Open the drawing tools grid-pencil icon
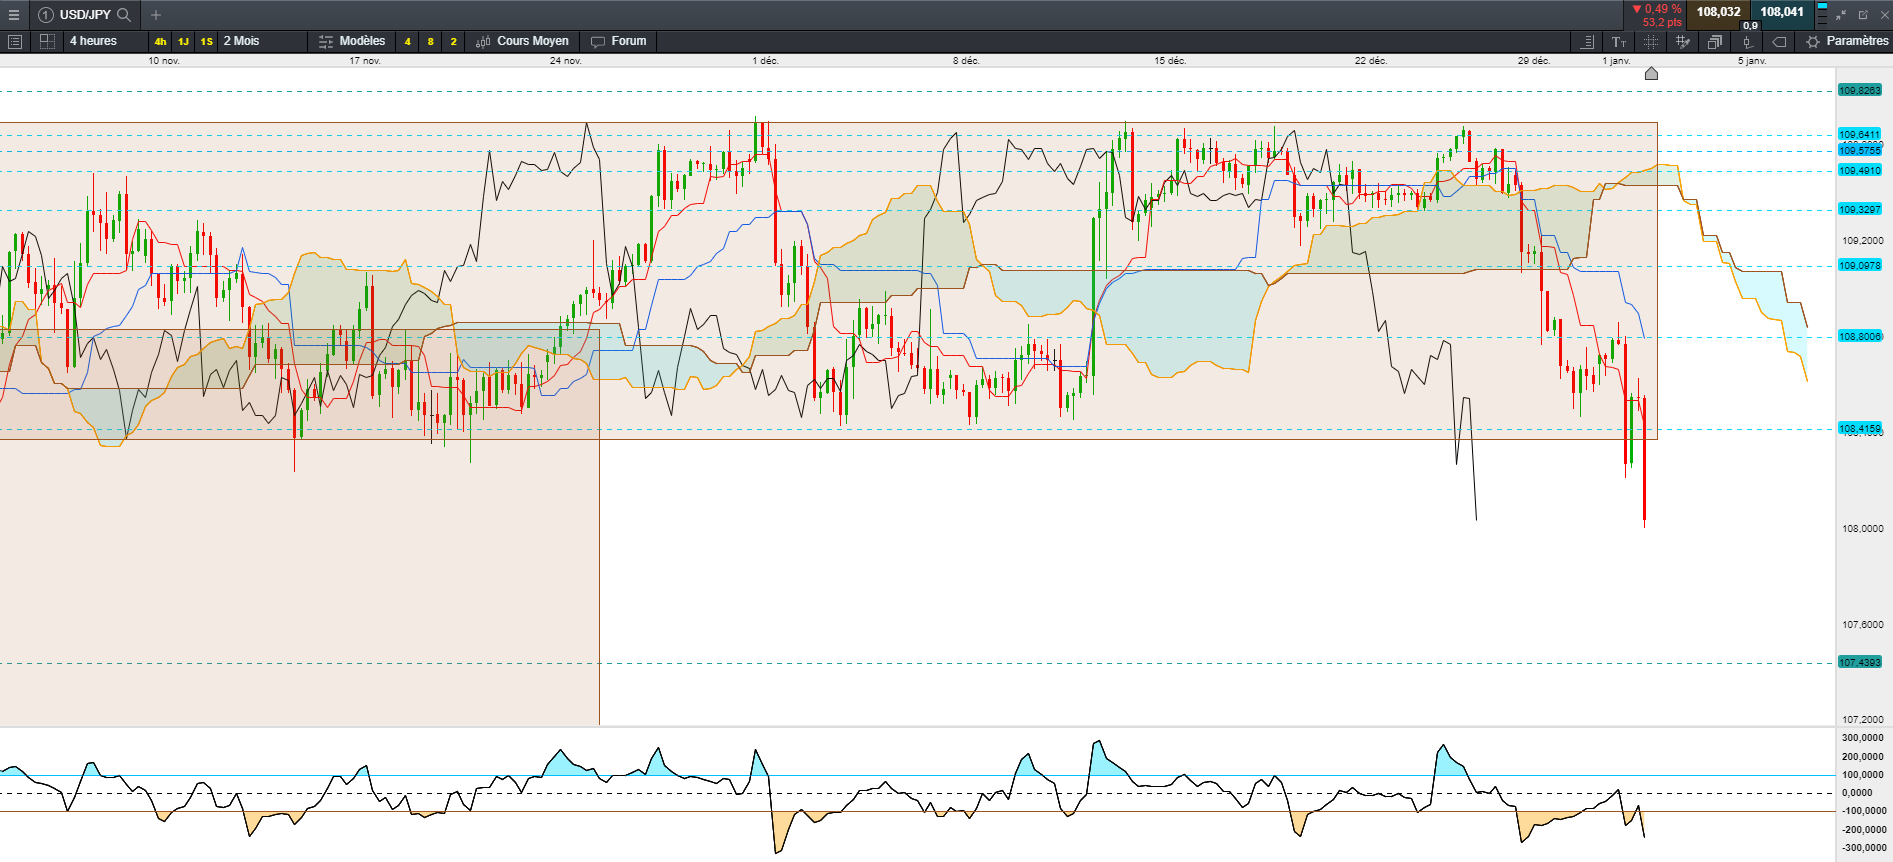Viewport: 1893px width, 862px height. click(x=1683, y=41)
